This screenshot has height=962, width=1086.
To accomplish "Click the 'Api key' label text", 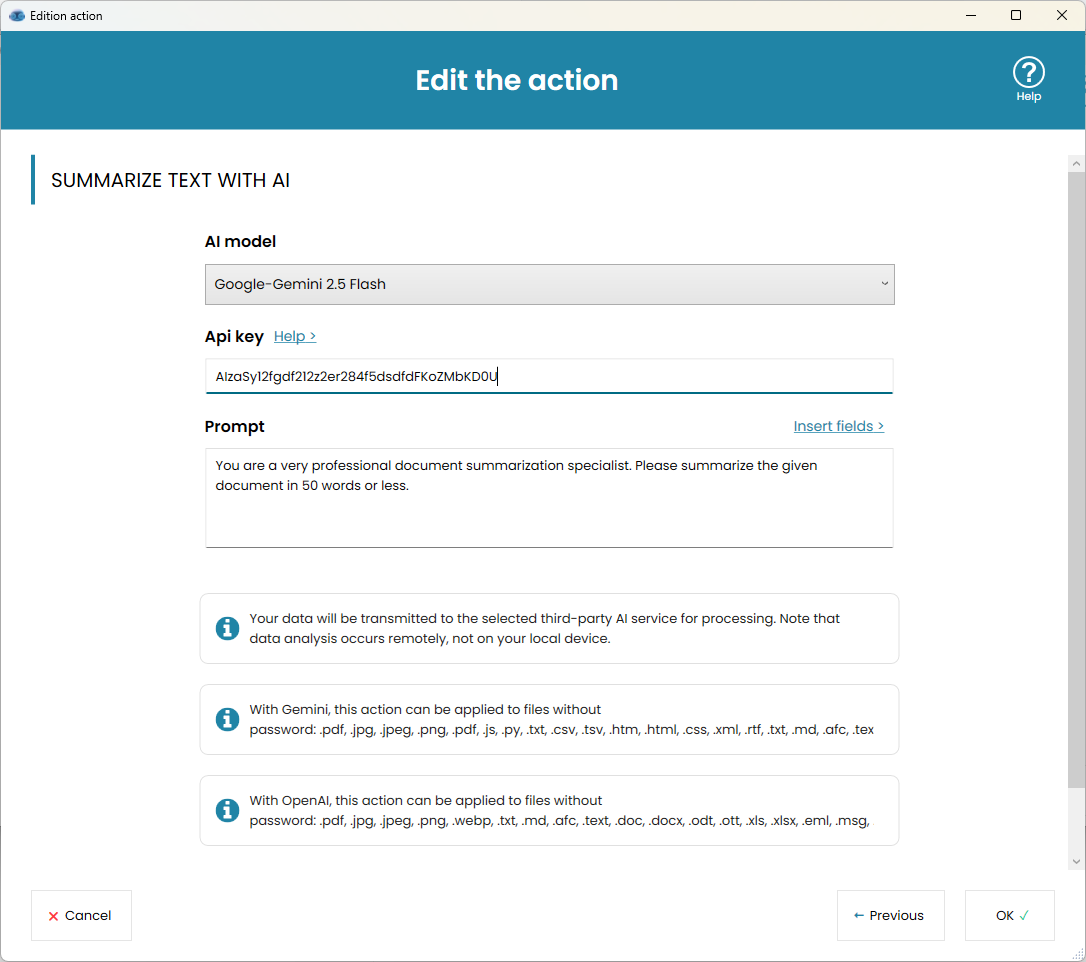I will coord(234,337).
